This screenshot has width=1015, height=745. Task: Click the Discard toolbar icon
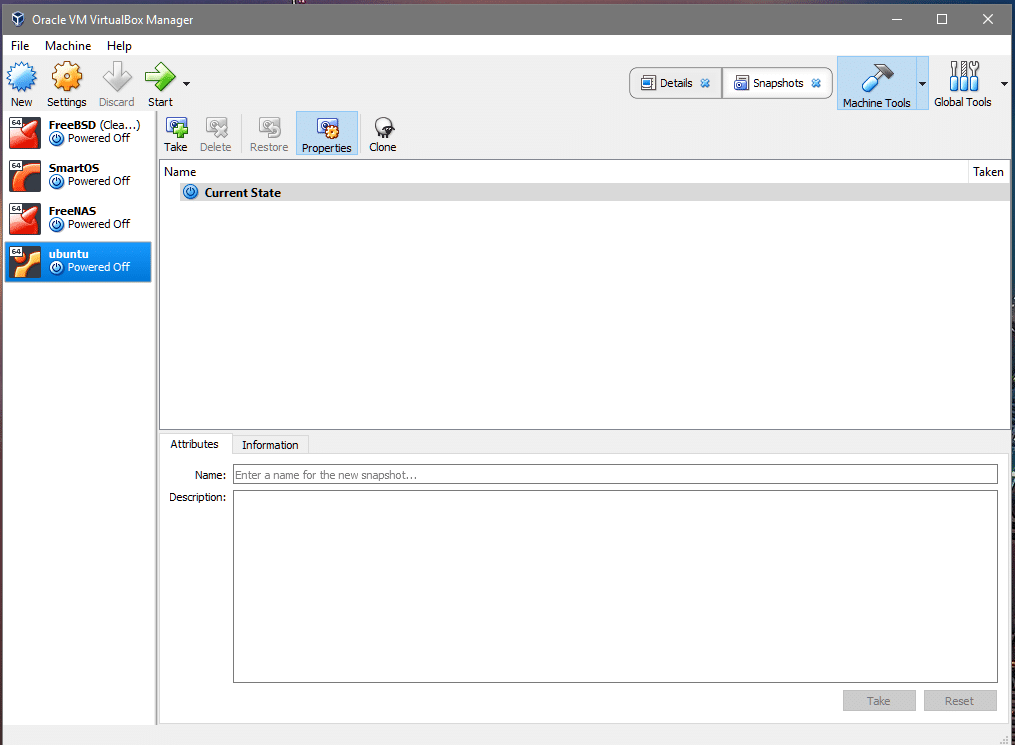point(117,77)
